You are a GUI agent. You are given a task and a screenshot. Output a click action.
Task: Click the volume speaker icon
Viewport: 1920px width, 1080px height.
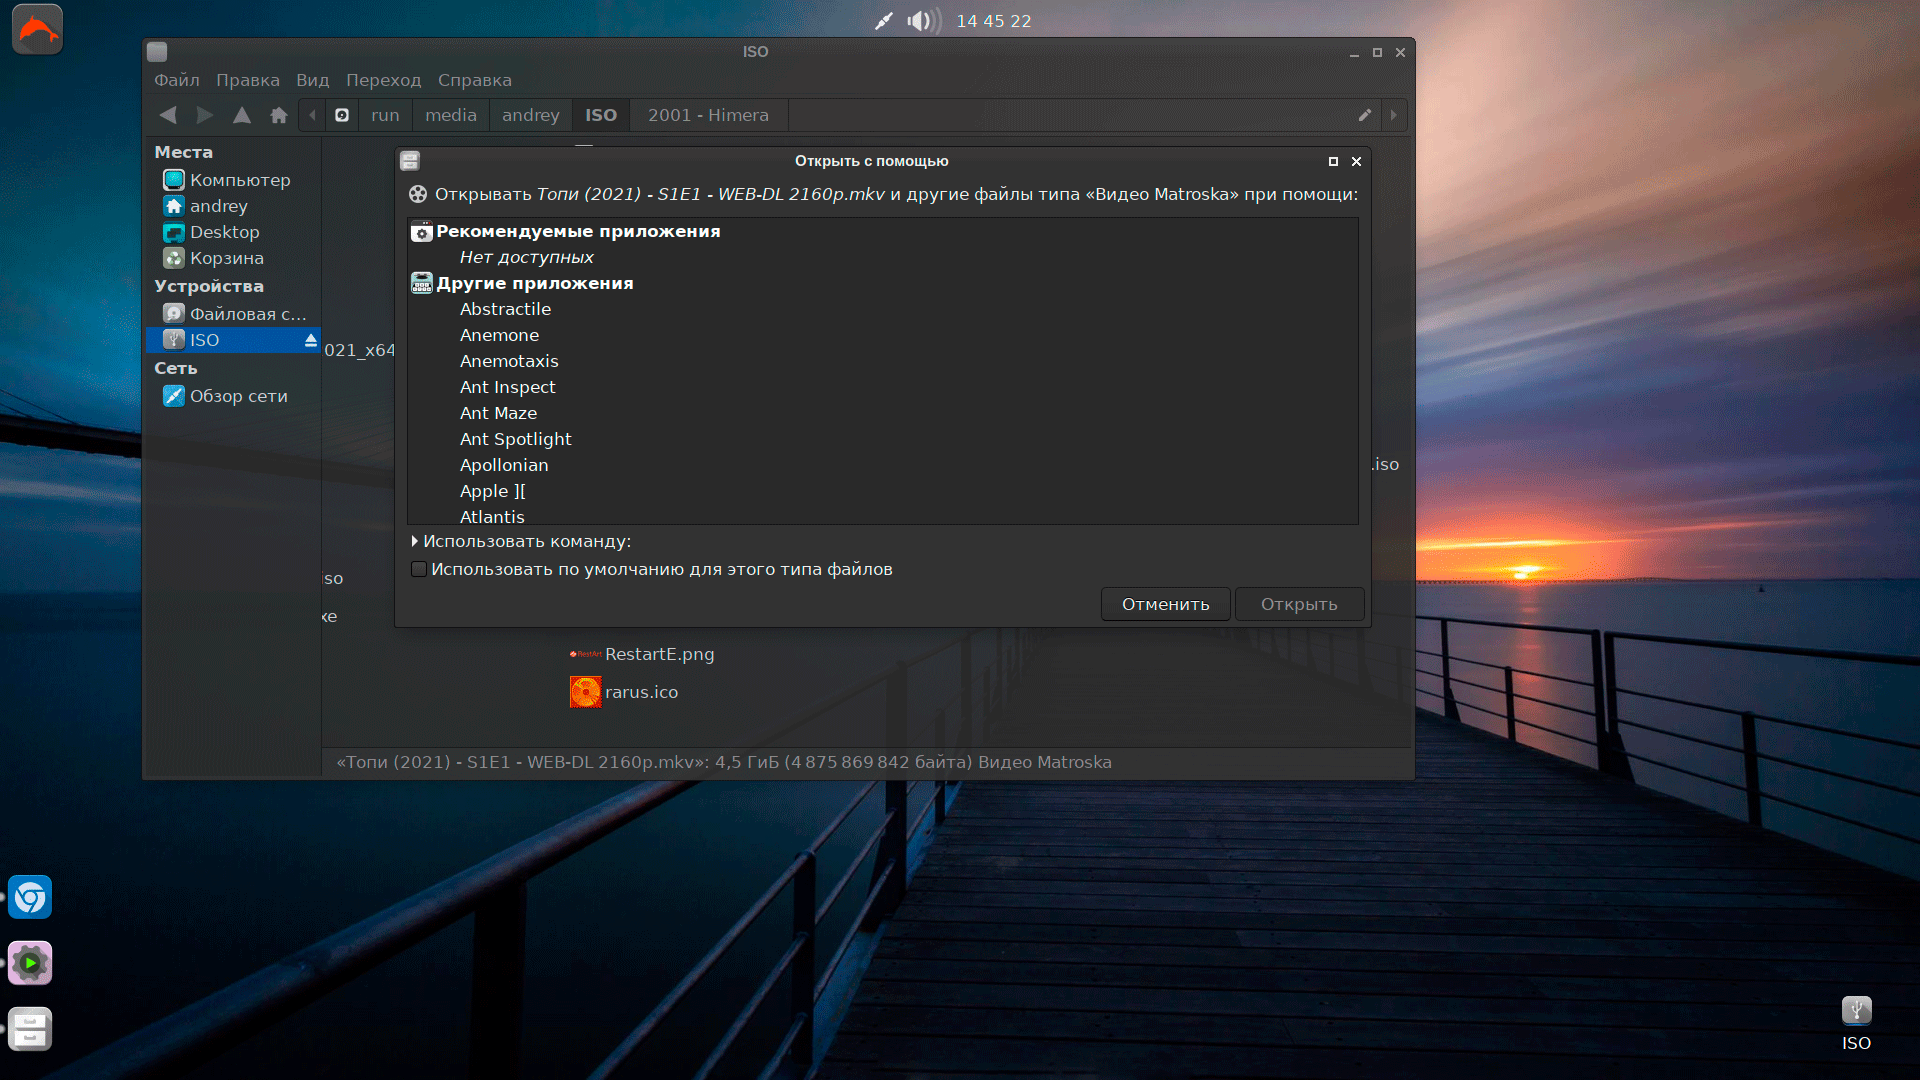click(919, 21)
